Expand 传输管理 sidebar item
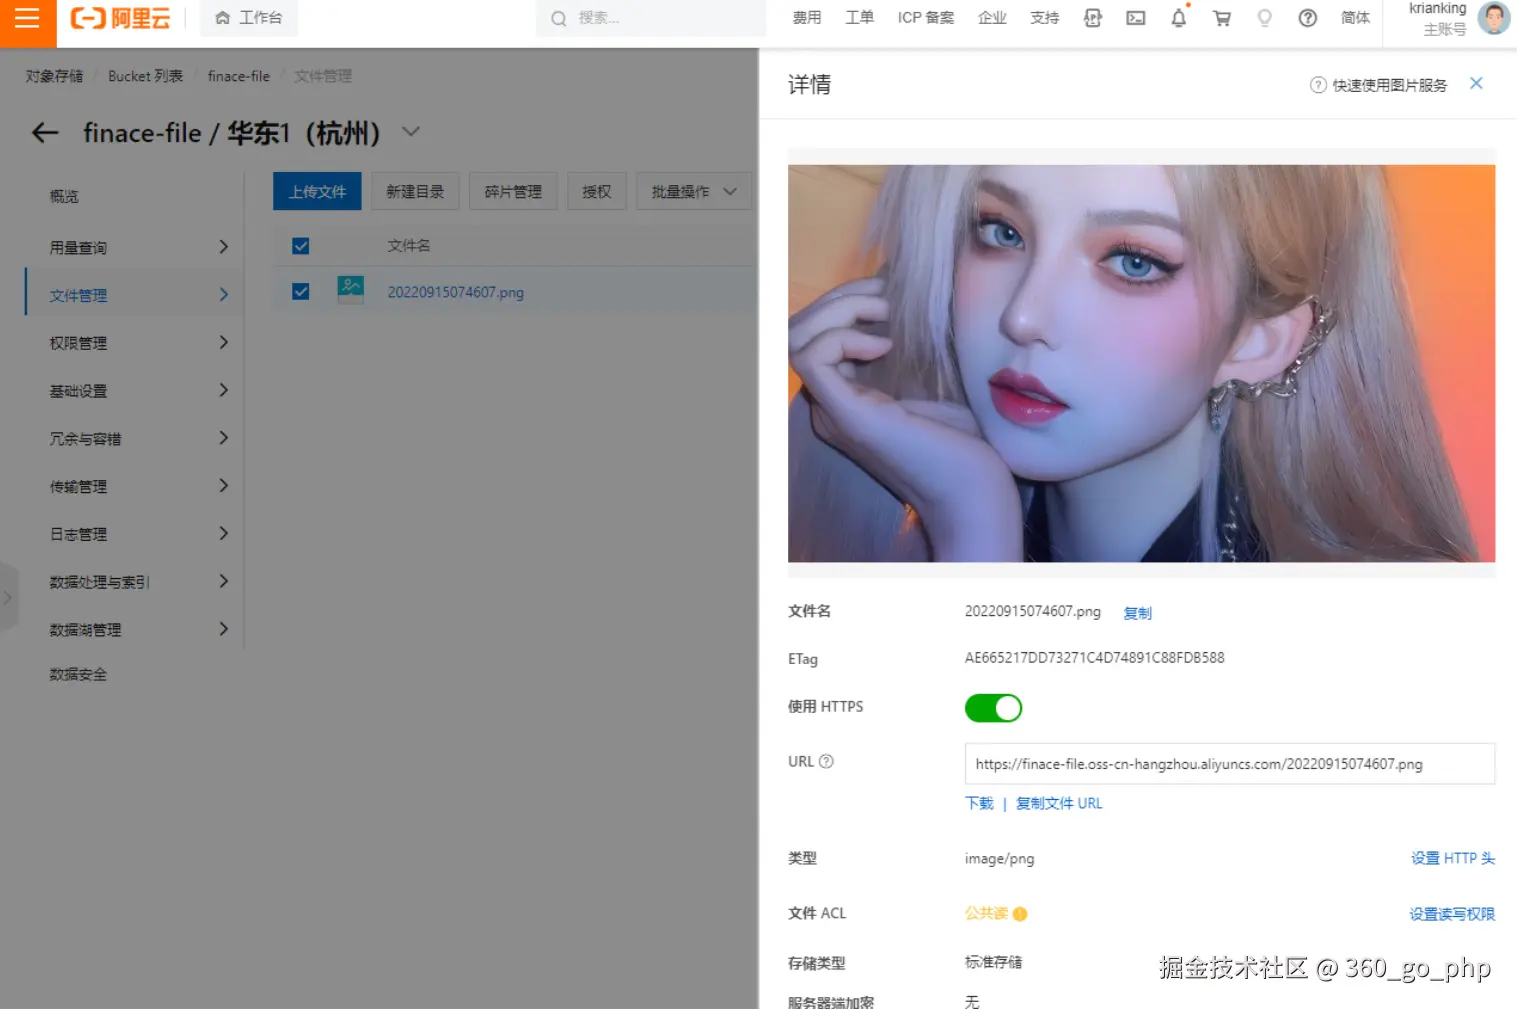The image size is (1518, 1010). click(x=135, y=486)
